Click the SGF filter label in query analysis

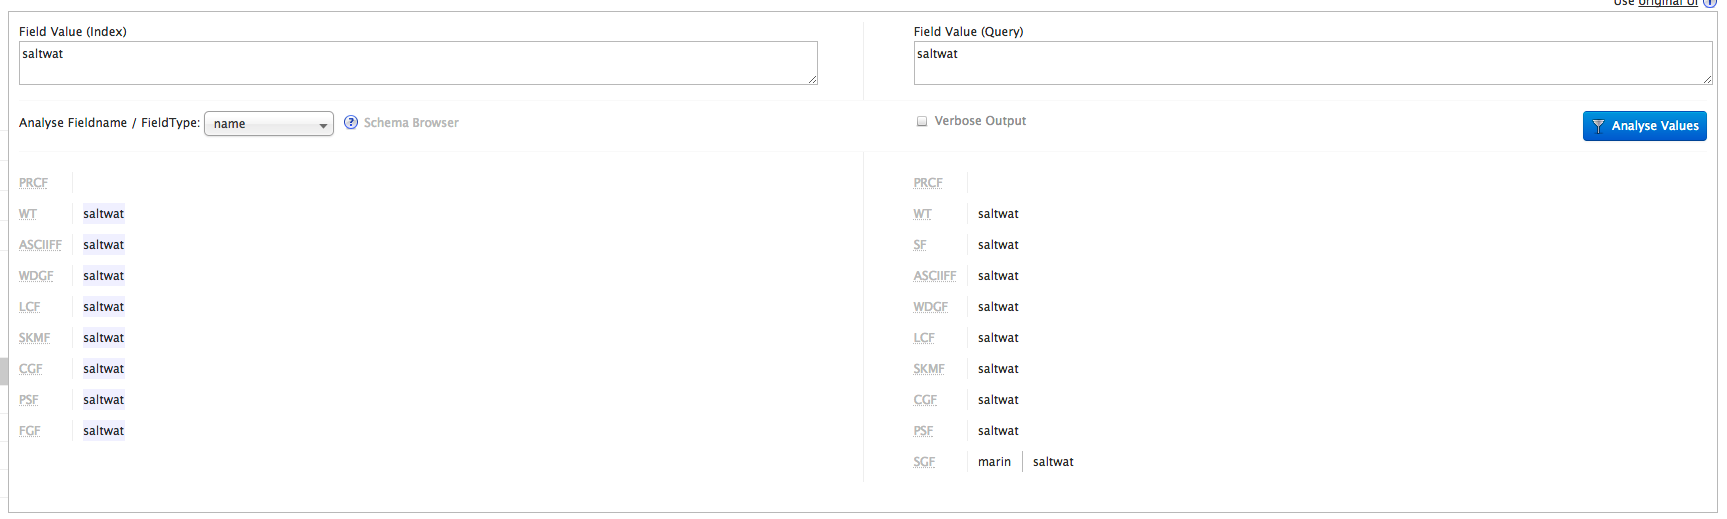[x=924, y=462]
